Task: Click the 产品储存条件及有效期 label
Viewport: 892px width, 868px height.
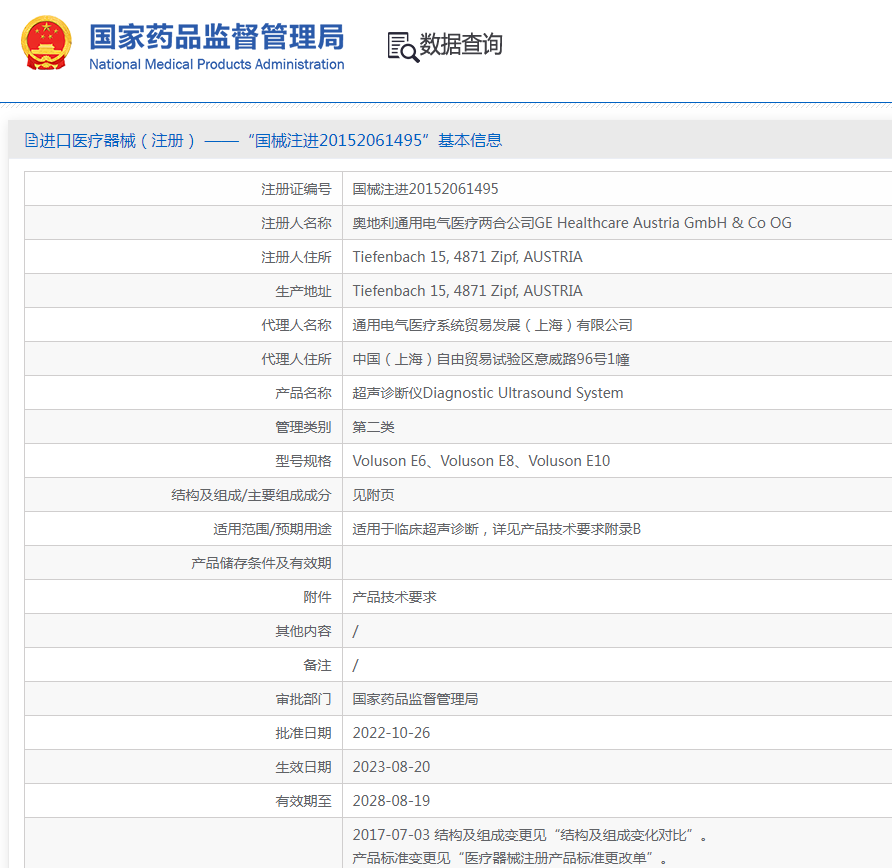Action: pos(261,563)
